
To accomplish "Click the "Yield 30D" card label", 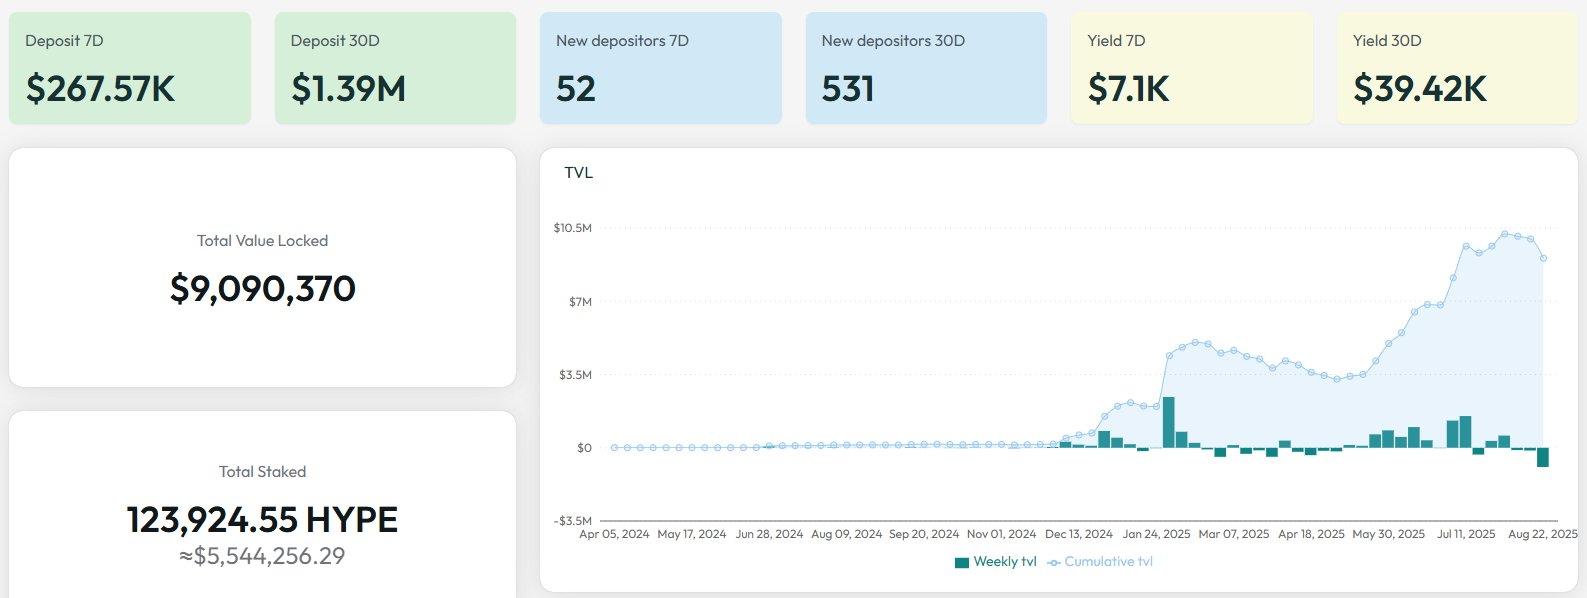I will click(x=1387, y=41).
